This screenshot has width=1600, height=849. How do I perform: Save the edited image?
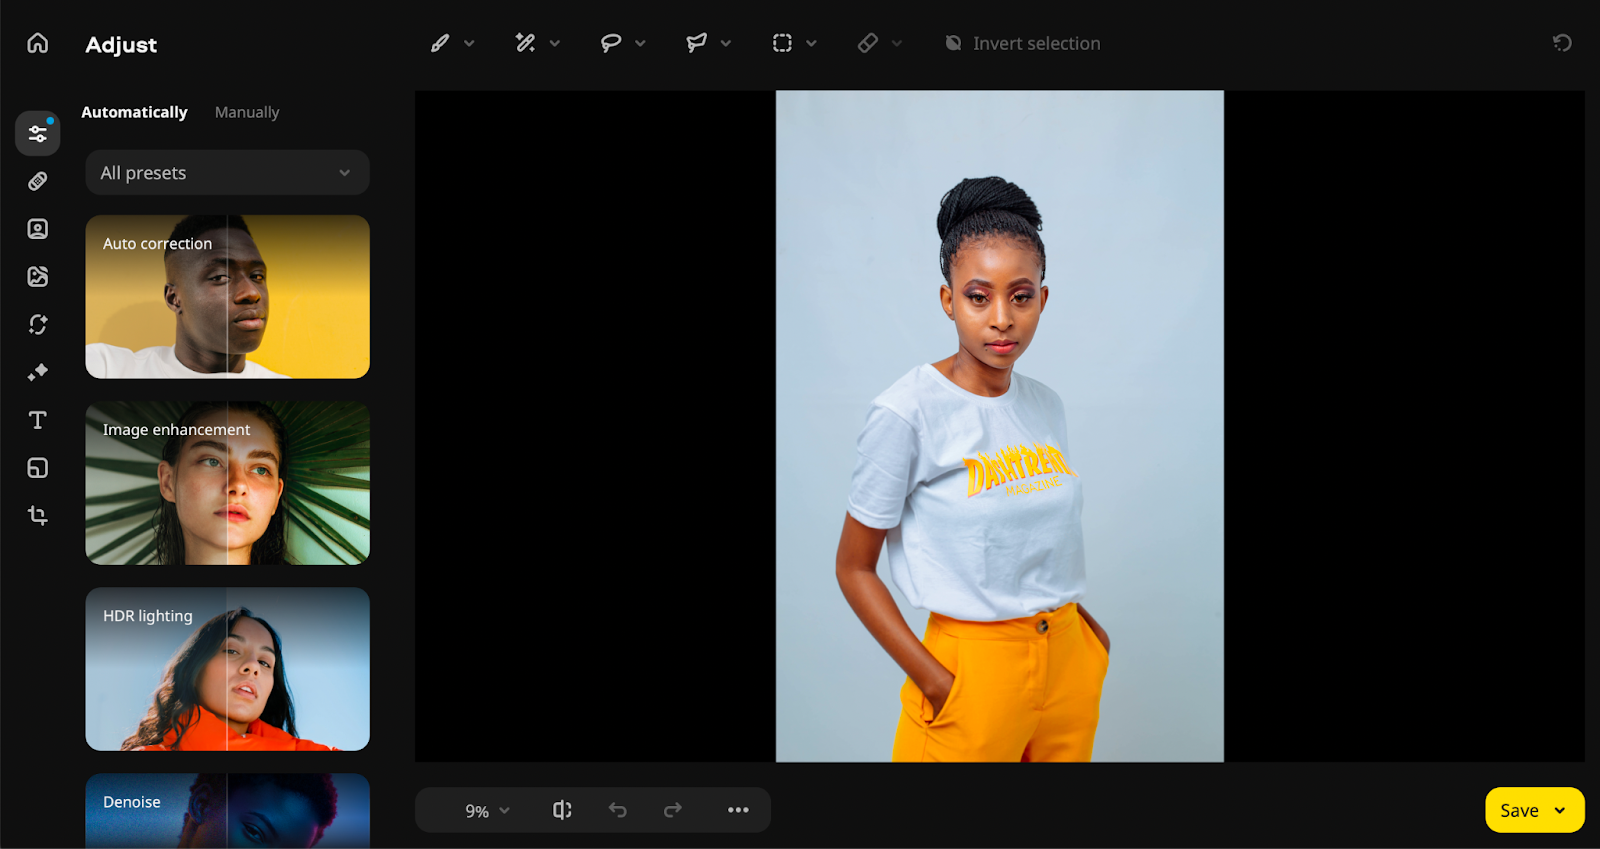[x=1519, y=810]
